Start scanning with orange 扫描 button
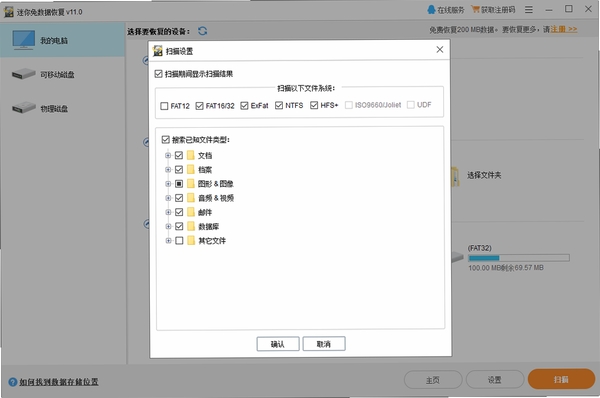 [x=561, y=379]
